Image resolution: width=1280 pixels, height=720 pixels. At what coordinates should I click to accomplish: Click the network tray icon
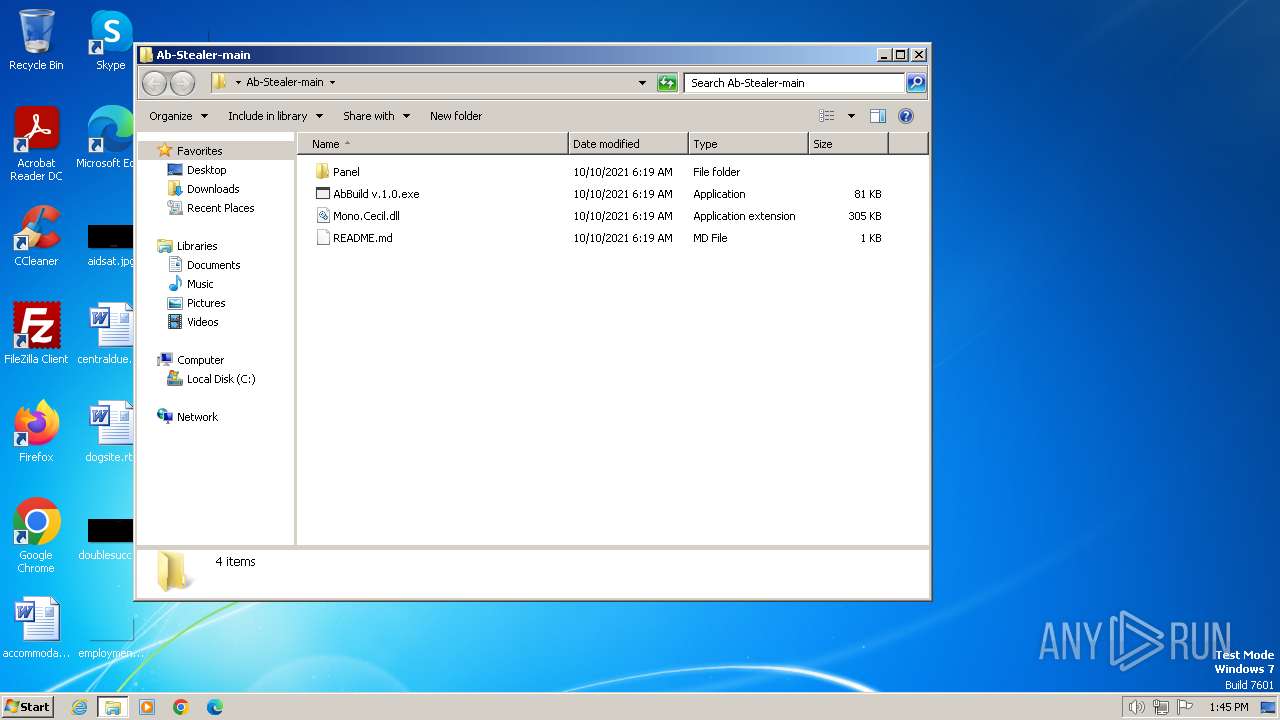point(1161,707)
